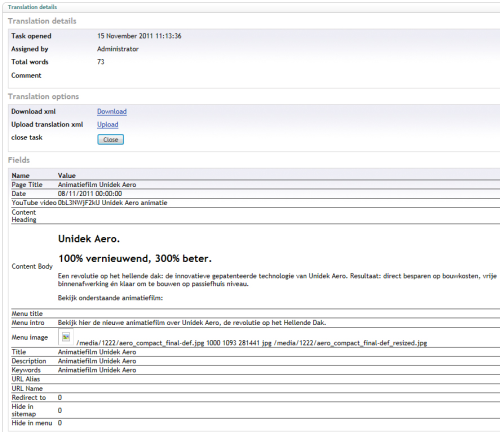Select the '100% vernieuwend, 300% beter.' heading

135,258
